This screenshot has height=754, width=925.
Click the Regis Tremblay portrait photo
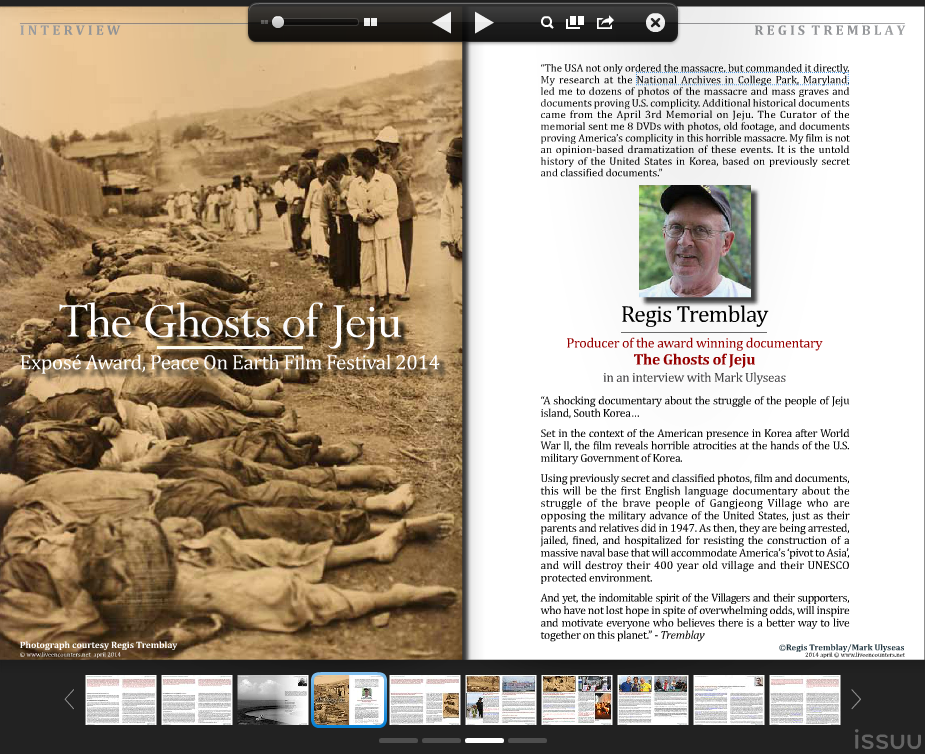click(695, 241)
